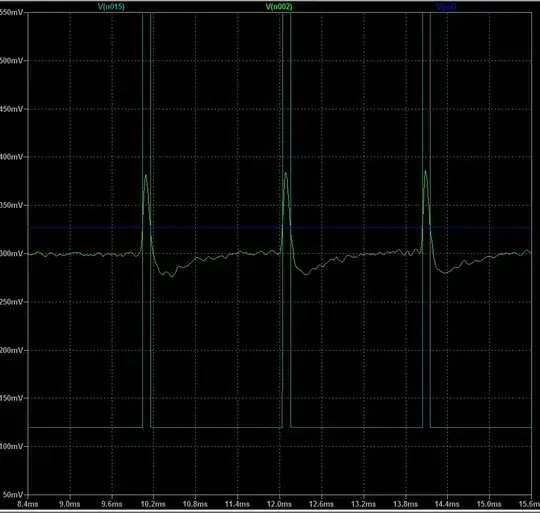Viewport: 540px width, 513px height.
Task: Click the dark blue trace label at top
Action: click(x=446, y=7)
